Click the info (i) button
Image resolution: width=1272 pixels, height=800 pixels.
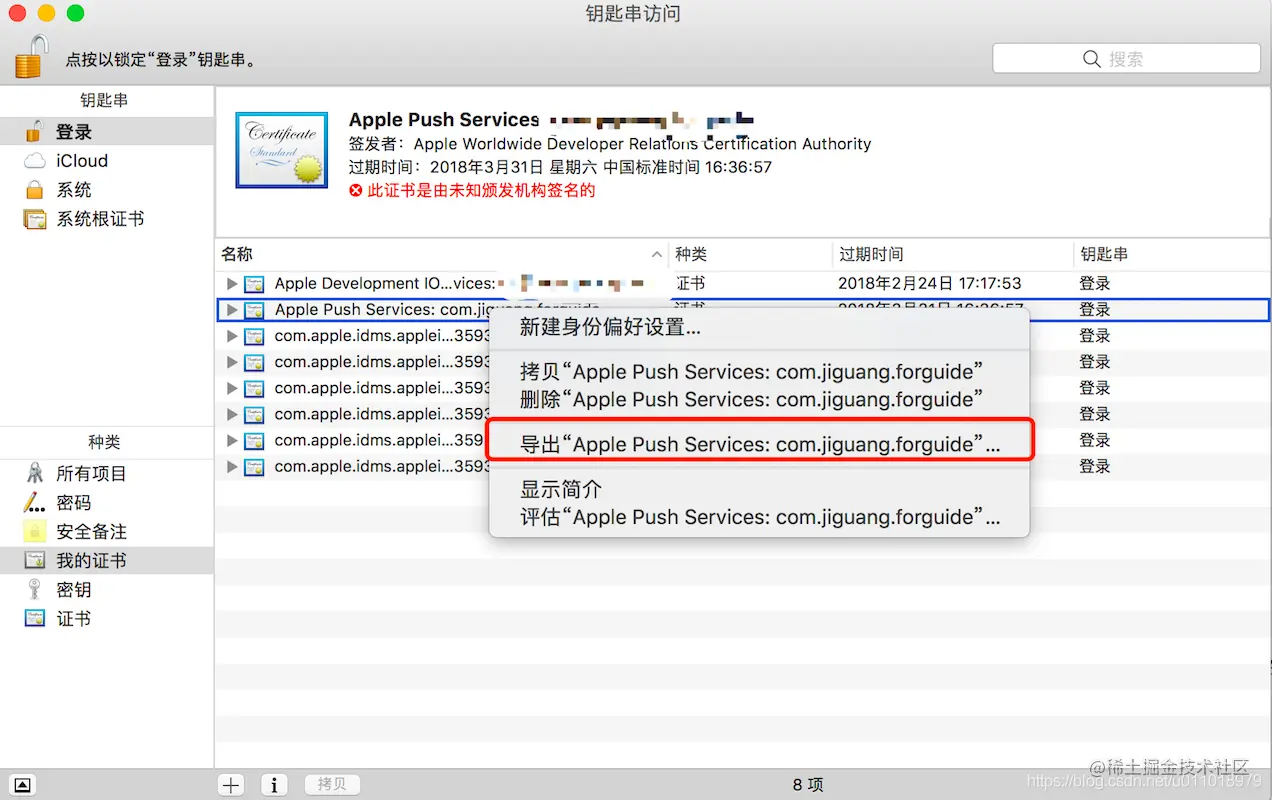pyautogui.click(x=275, y=785)
